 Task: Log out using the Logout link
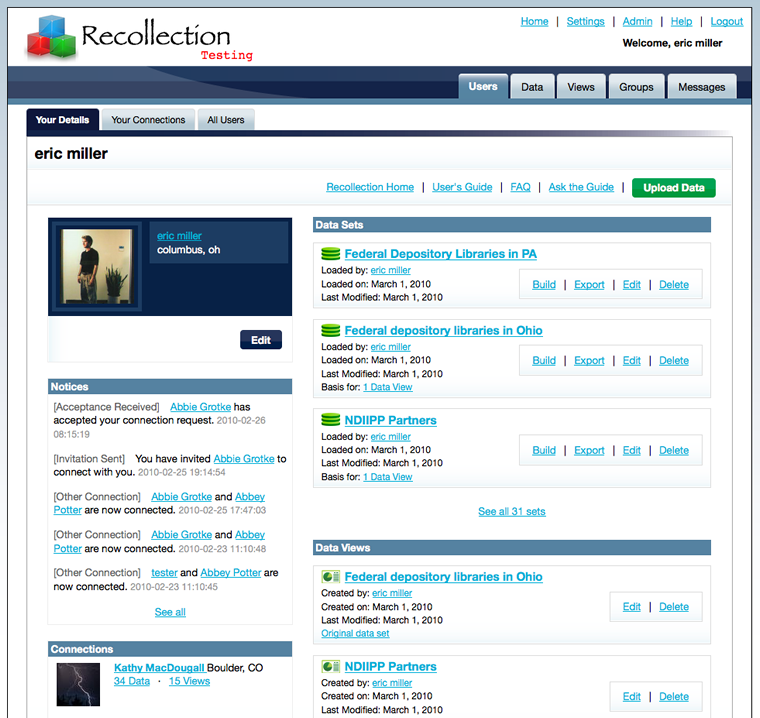point(727,21)
